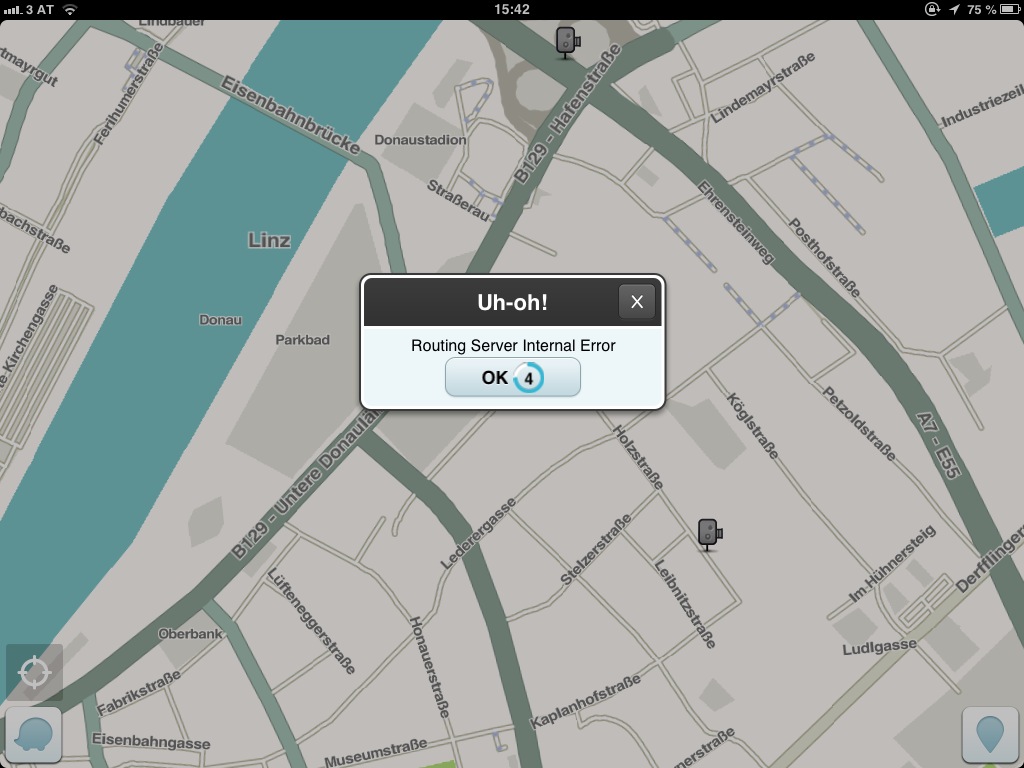This screenshot has width=1024, height=768.
Task: Center the map on current location
Action: 34,672
